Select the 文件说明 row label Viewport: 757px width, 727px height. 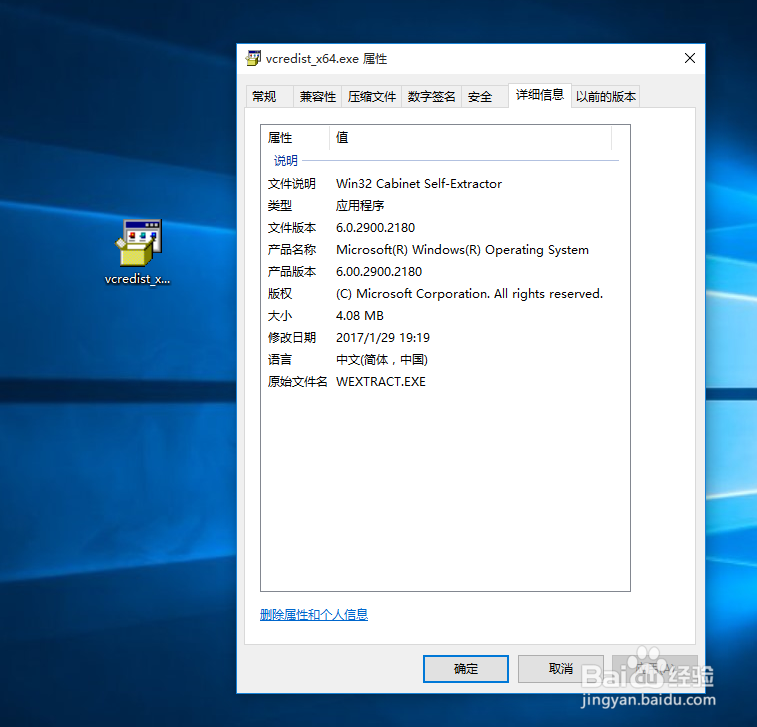(x=292, y=183)
